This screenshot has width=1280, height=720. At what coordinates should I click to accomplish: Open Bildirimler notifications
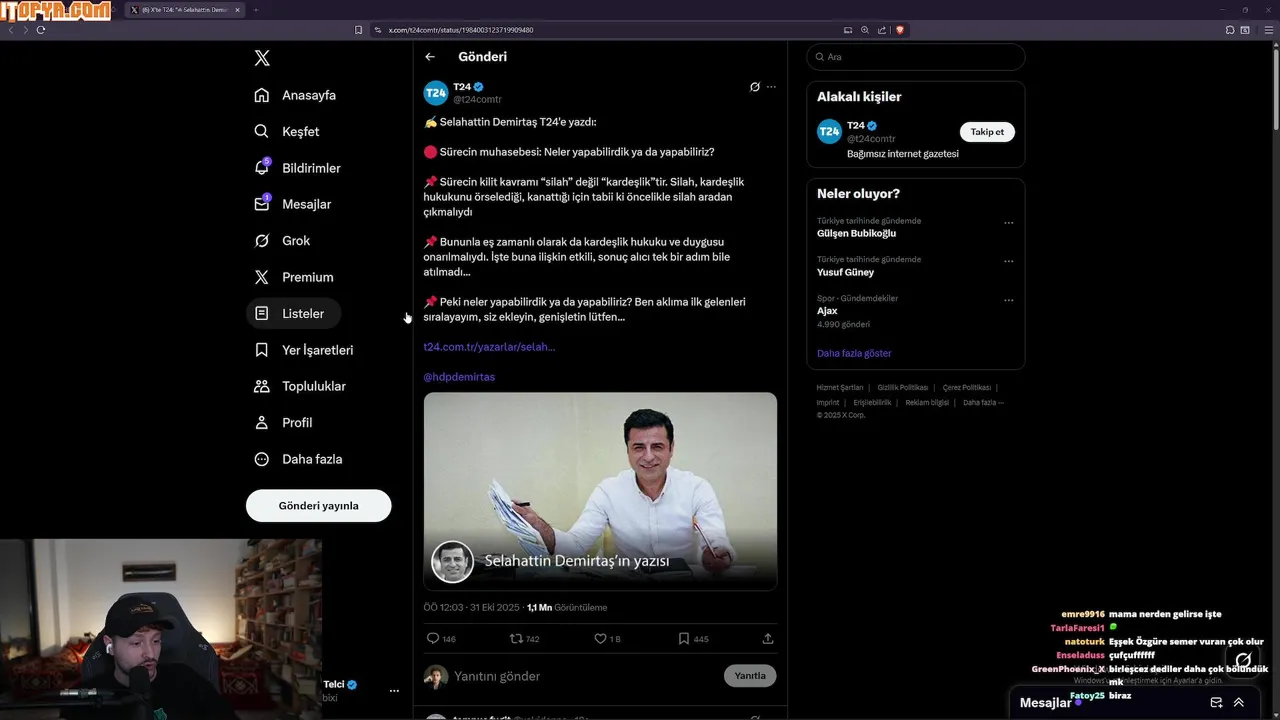(x=298, y=168)
